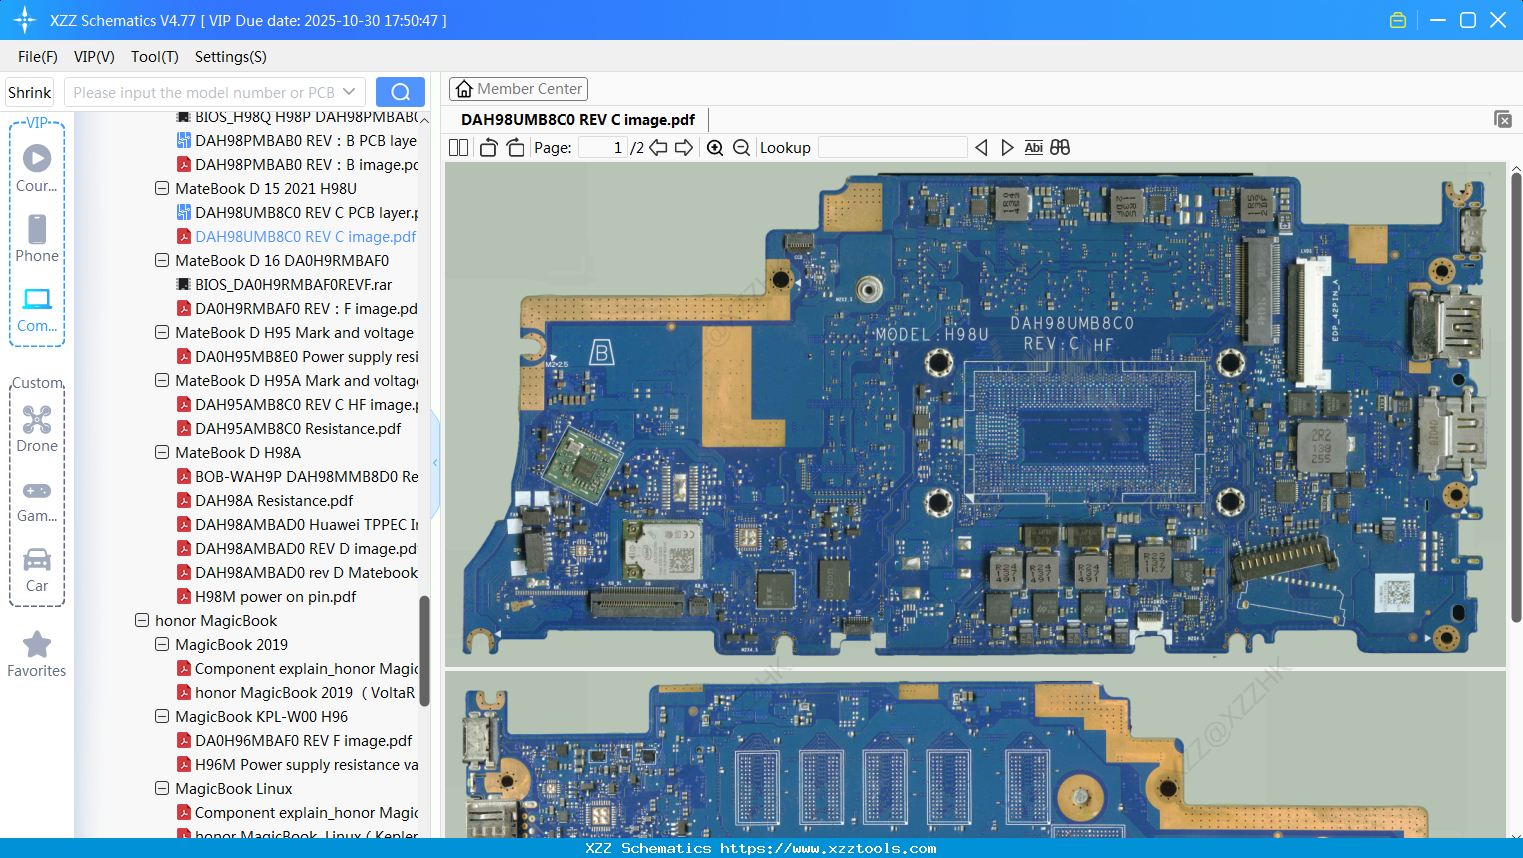Viewport: 1523px width, 858px height.
Task: Click the file tree vertical scrollbar thumb
Action: point(424,651)
